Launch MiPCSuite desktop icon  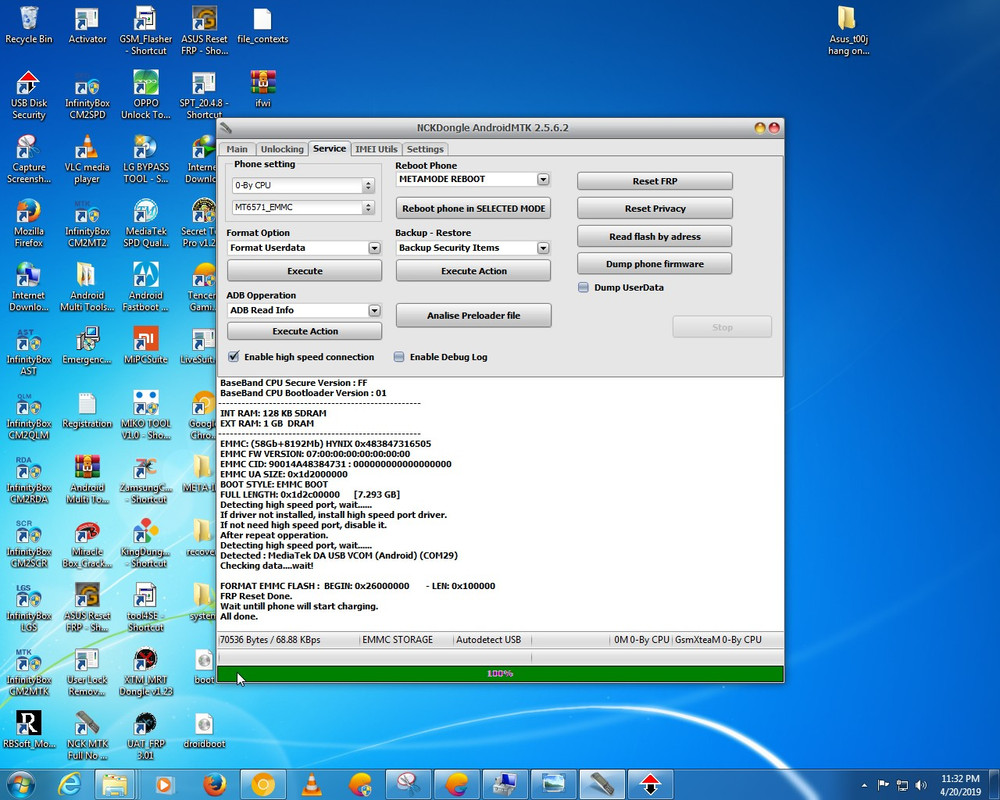pyautogui.click(x=146, y=345)
